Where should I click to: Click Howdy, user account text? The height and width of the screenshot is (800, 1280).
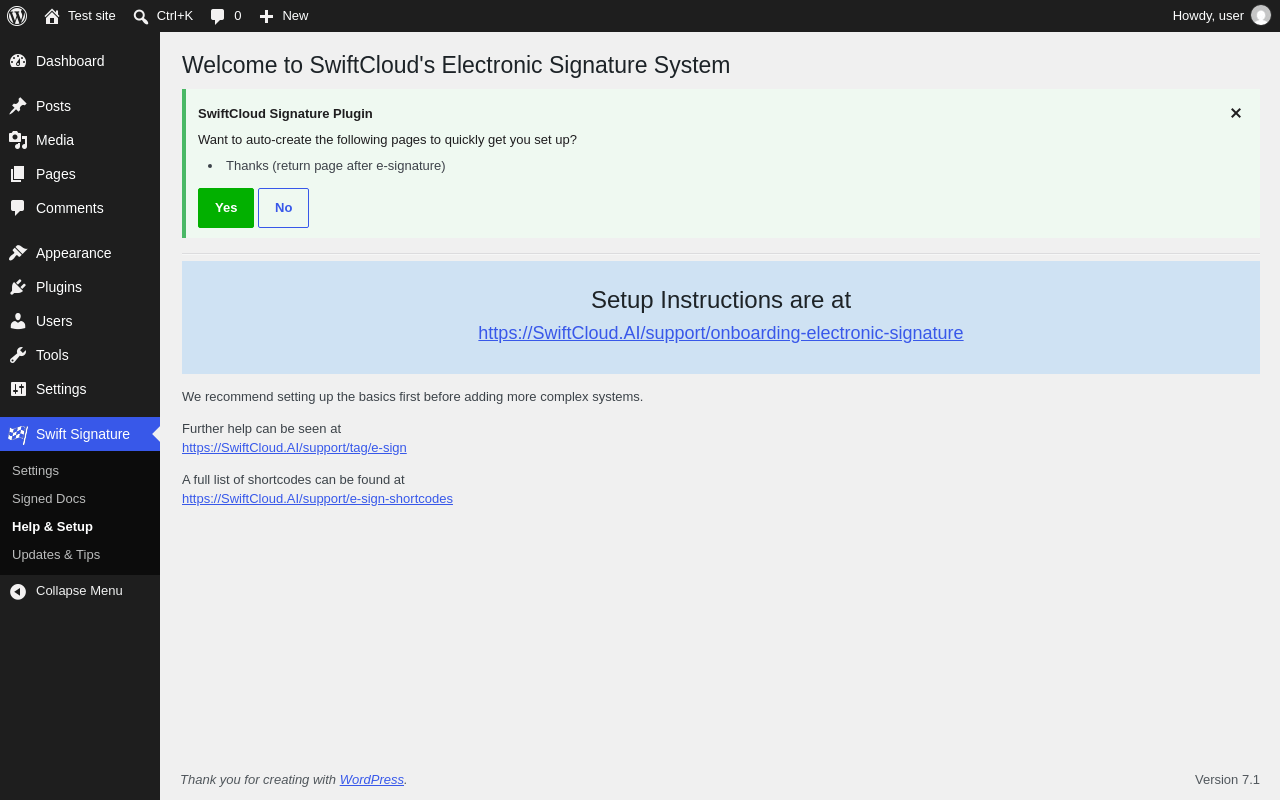click(1208, 16)
